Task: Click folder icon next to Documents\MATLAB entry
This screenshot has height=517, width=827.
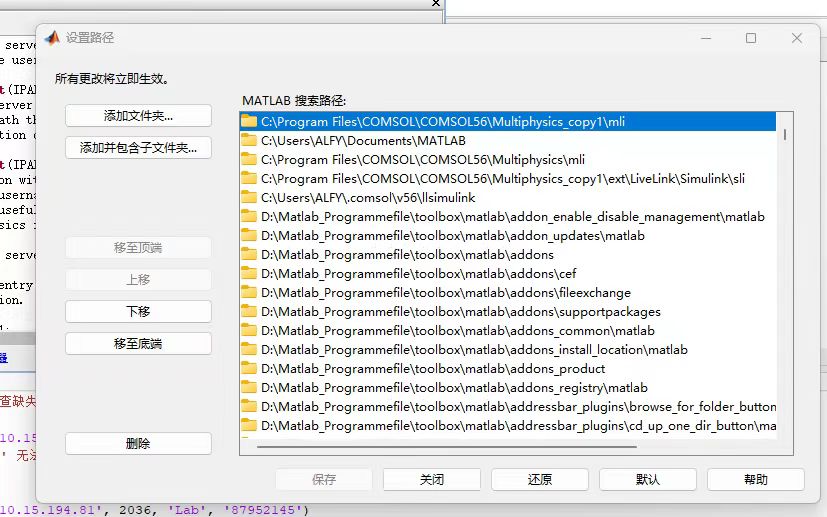Action: click(249, 140)
